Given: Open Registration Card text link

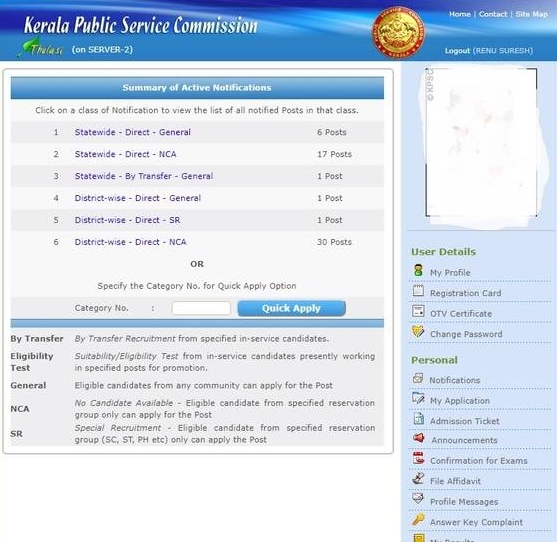Looking at the screenshot, I should [465, 293].
